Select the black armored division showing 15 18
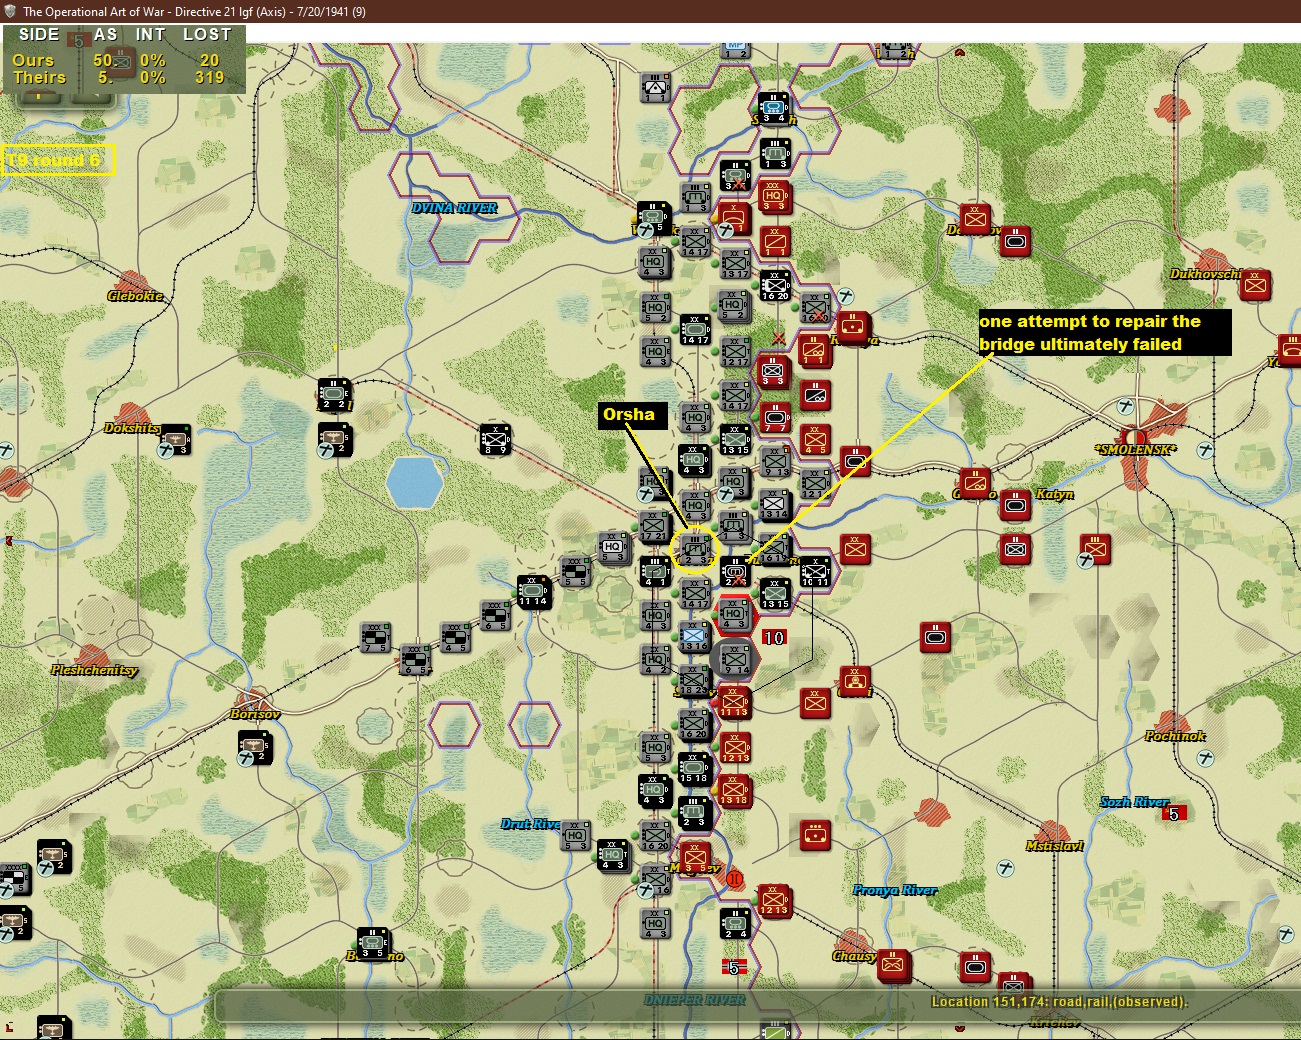 coord(694,769)
